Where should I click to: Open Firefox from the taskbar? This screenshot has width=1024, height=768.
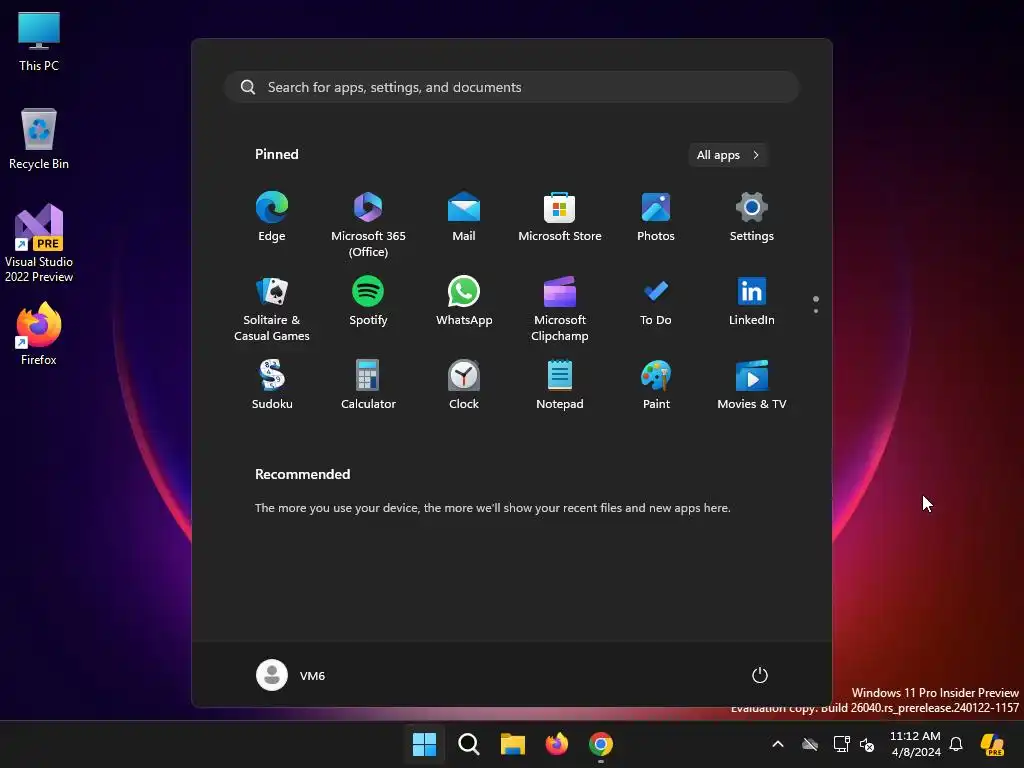[556, 744]
